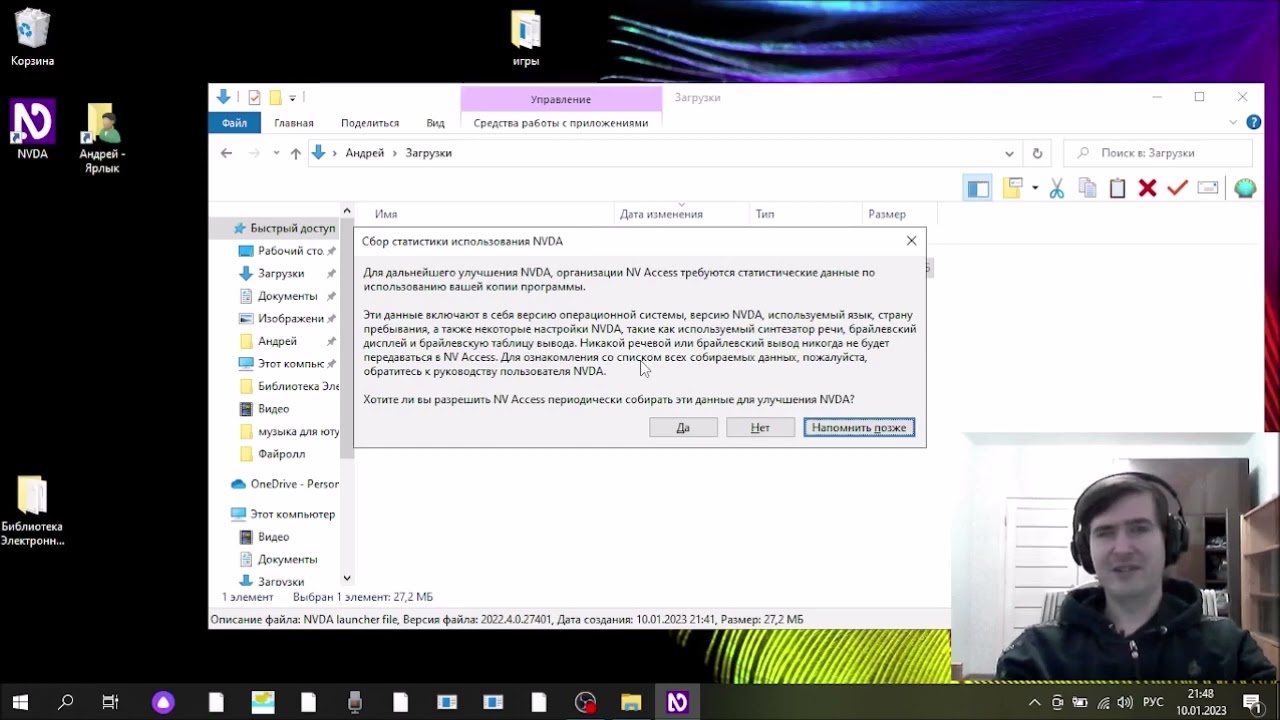Open Classic Shell settings shell icon
1280x720 pixels.
click(x=1245, y=188)
